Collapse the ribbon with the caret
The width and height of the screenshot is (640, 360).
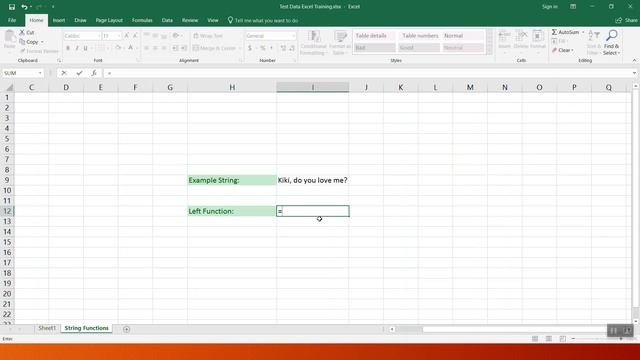tap(634, 60)
